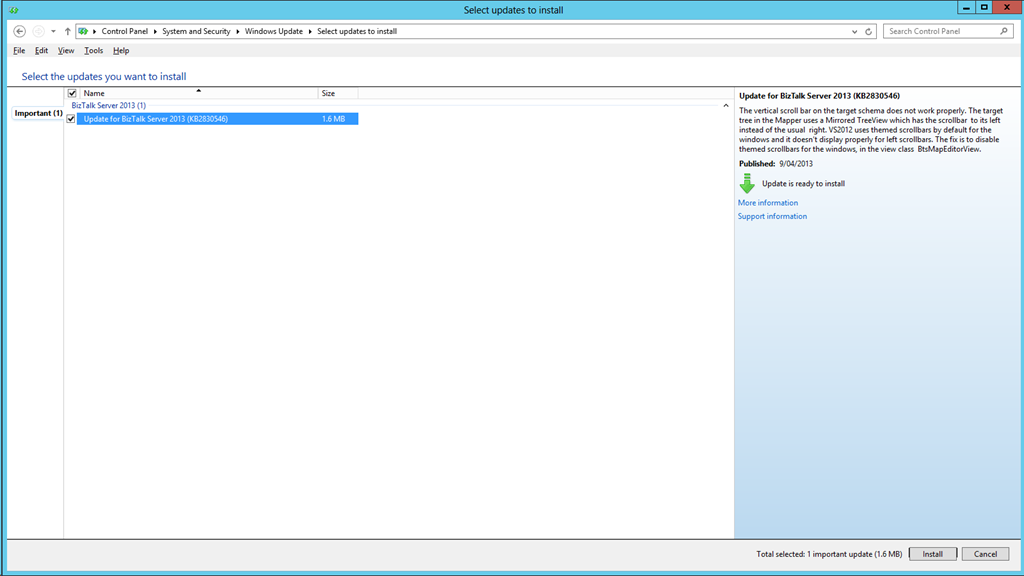Click the Install button
This screenshot has height=576, width=1024.
(933, 554)
